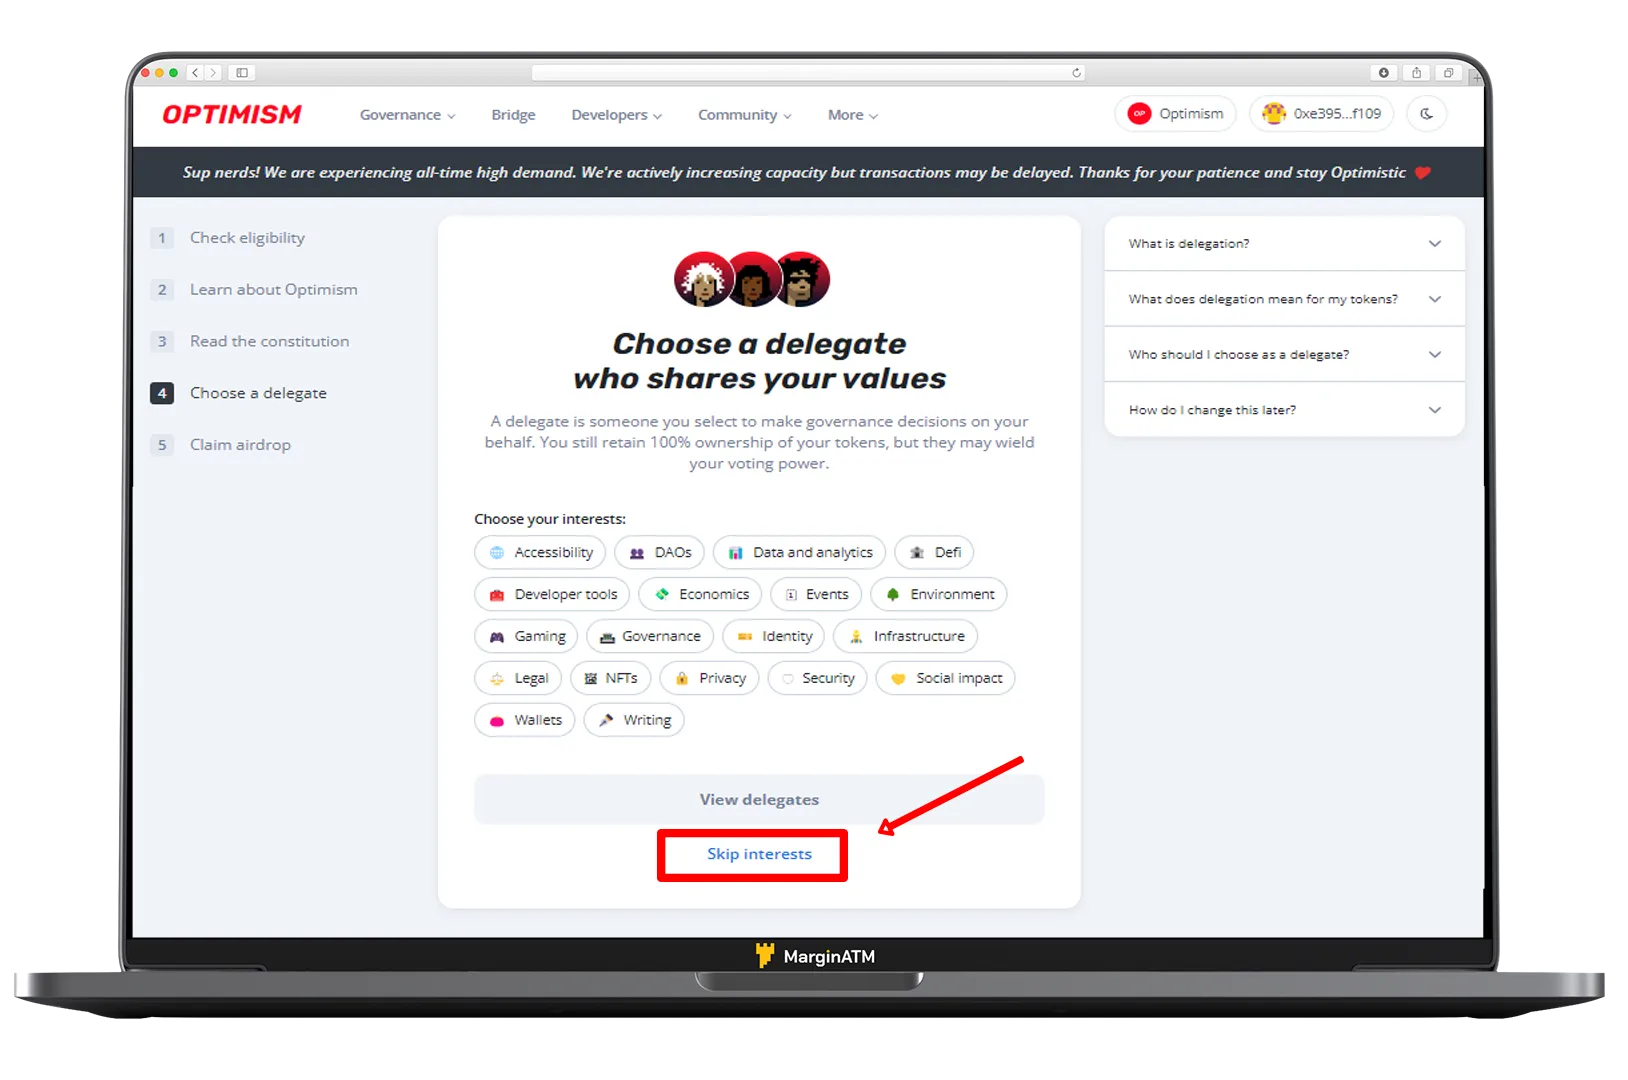The height and width of the screenshot is (1080, 1628).
Task: Open the Bridge page
Action: (513, 115)
